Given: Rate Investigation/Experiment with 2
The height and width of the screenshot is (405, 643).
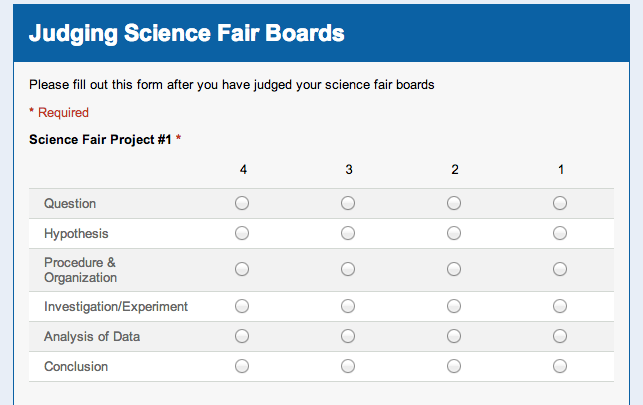Looking at the screenshot, I should pos(454,306).
